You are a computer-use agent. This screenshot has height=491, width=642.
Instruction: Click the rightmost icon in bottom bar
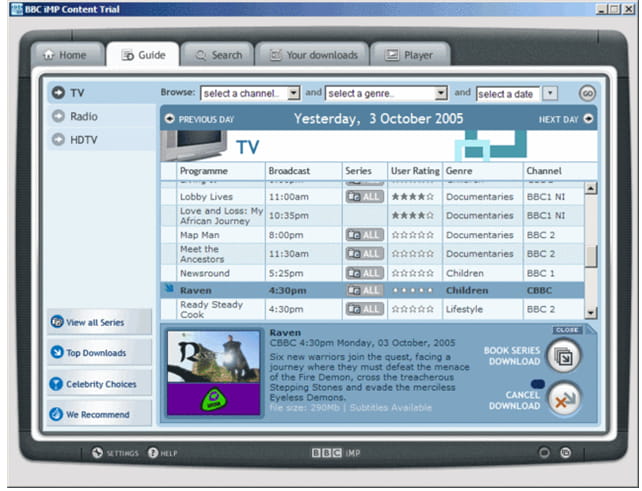pos(565,453)
